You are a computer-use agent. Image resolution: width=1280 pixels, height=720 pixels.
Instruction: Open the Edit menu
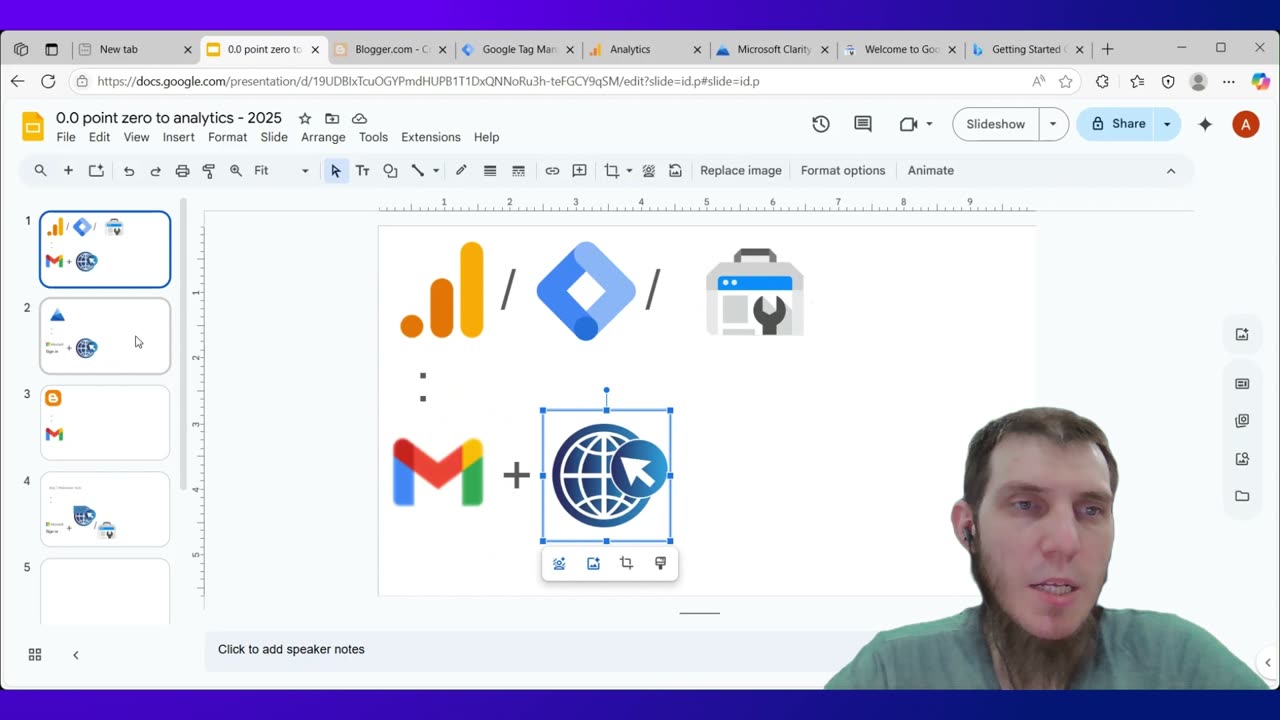click(x=99, y=137)
